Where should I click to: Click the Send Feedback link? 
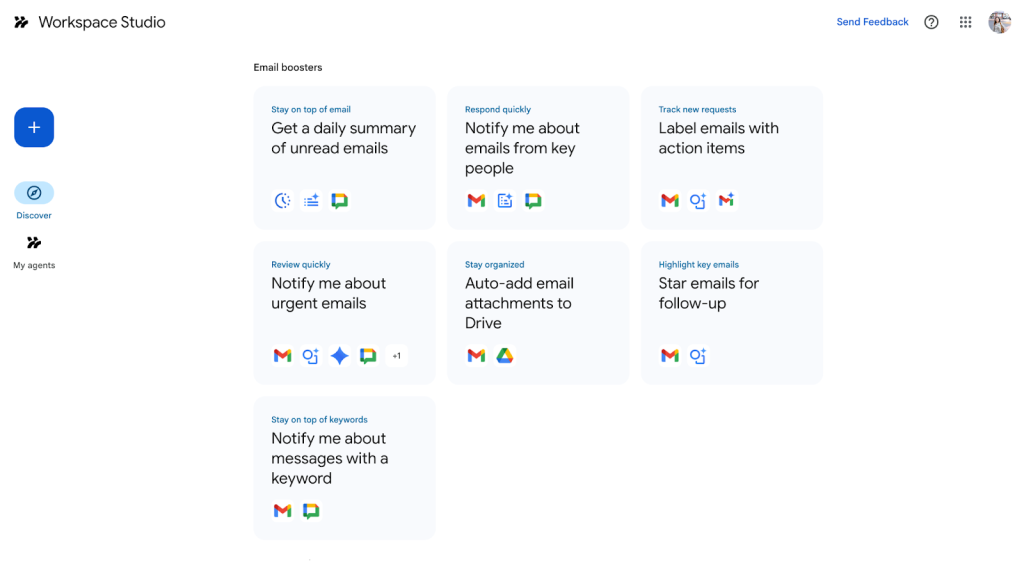point(872,22)
